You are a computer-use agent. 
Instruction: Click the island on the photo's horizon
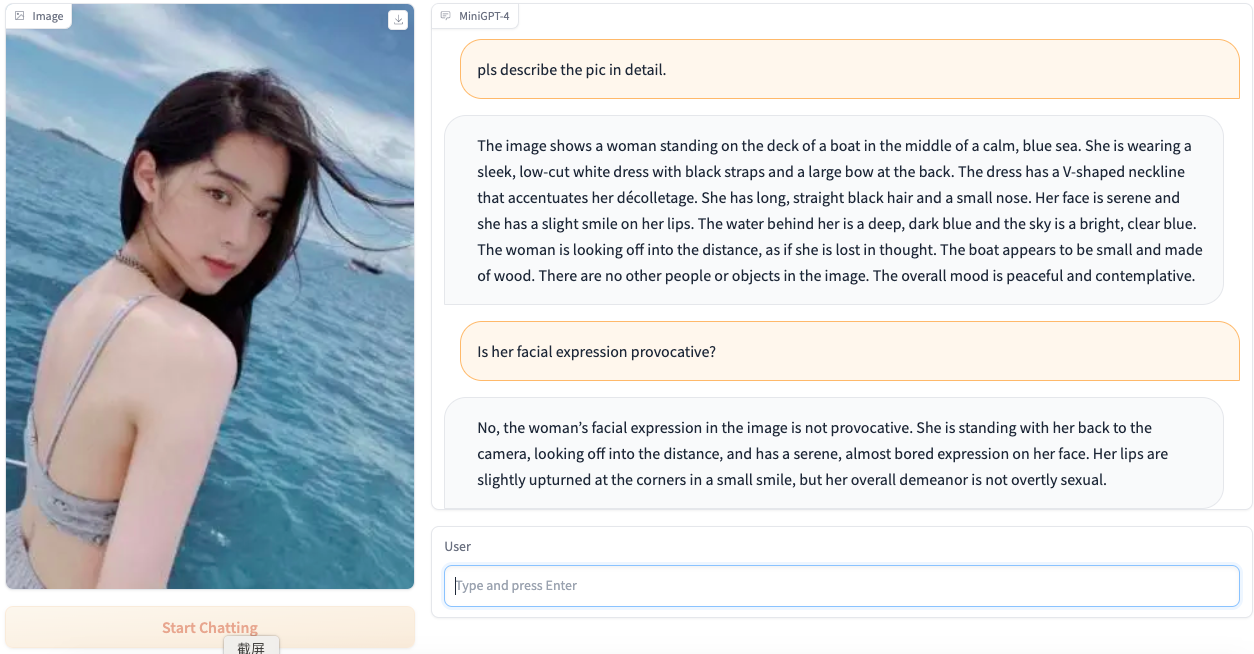point(62,134)
